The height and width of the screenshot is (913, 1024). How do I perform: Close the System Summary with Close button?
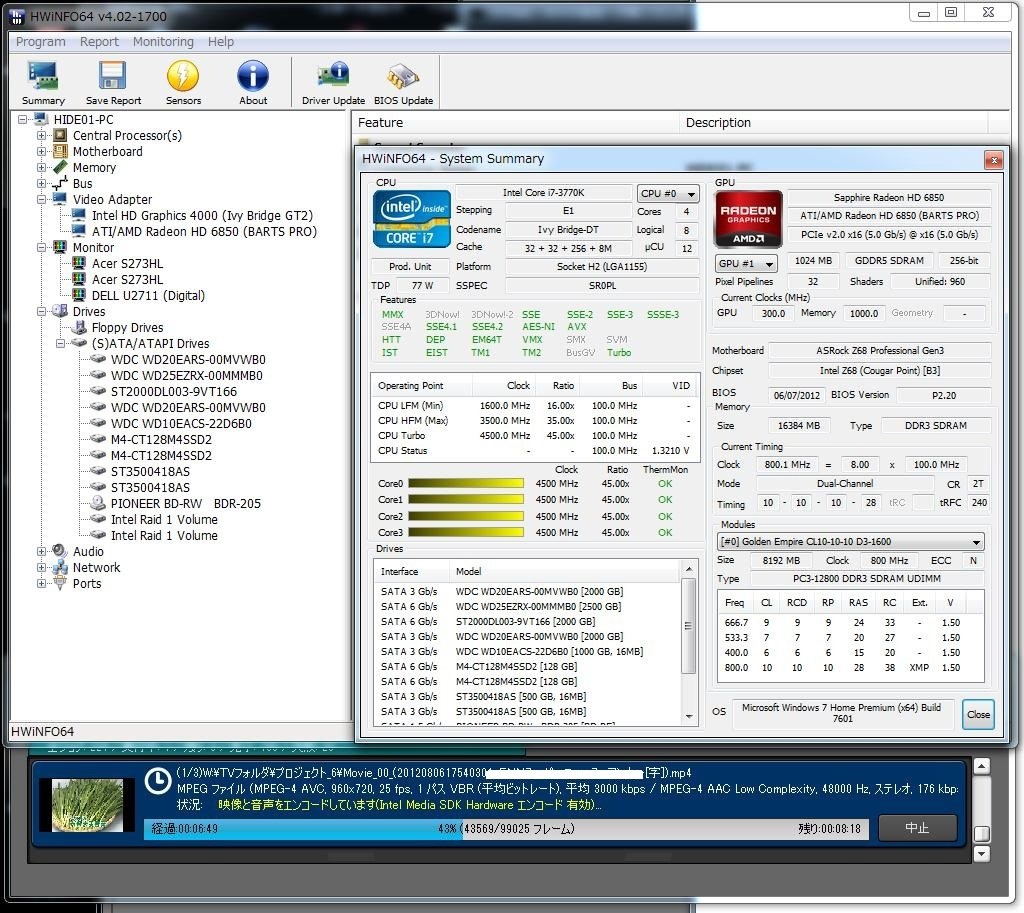tap(978, 714)
